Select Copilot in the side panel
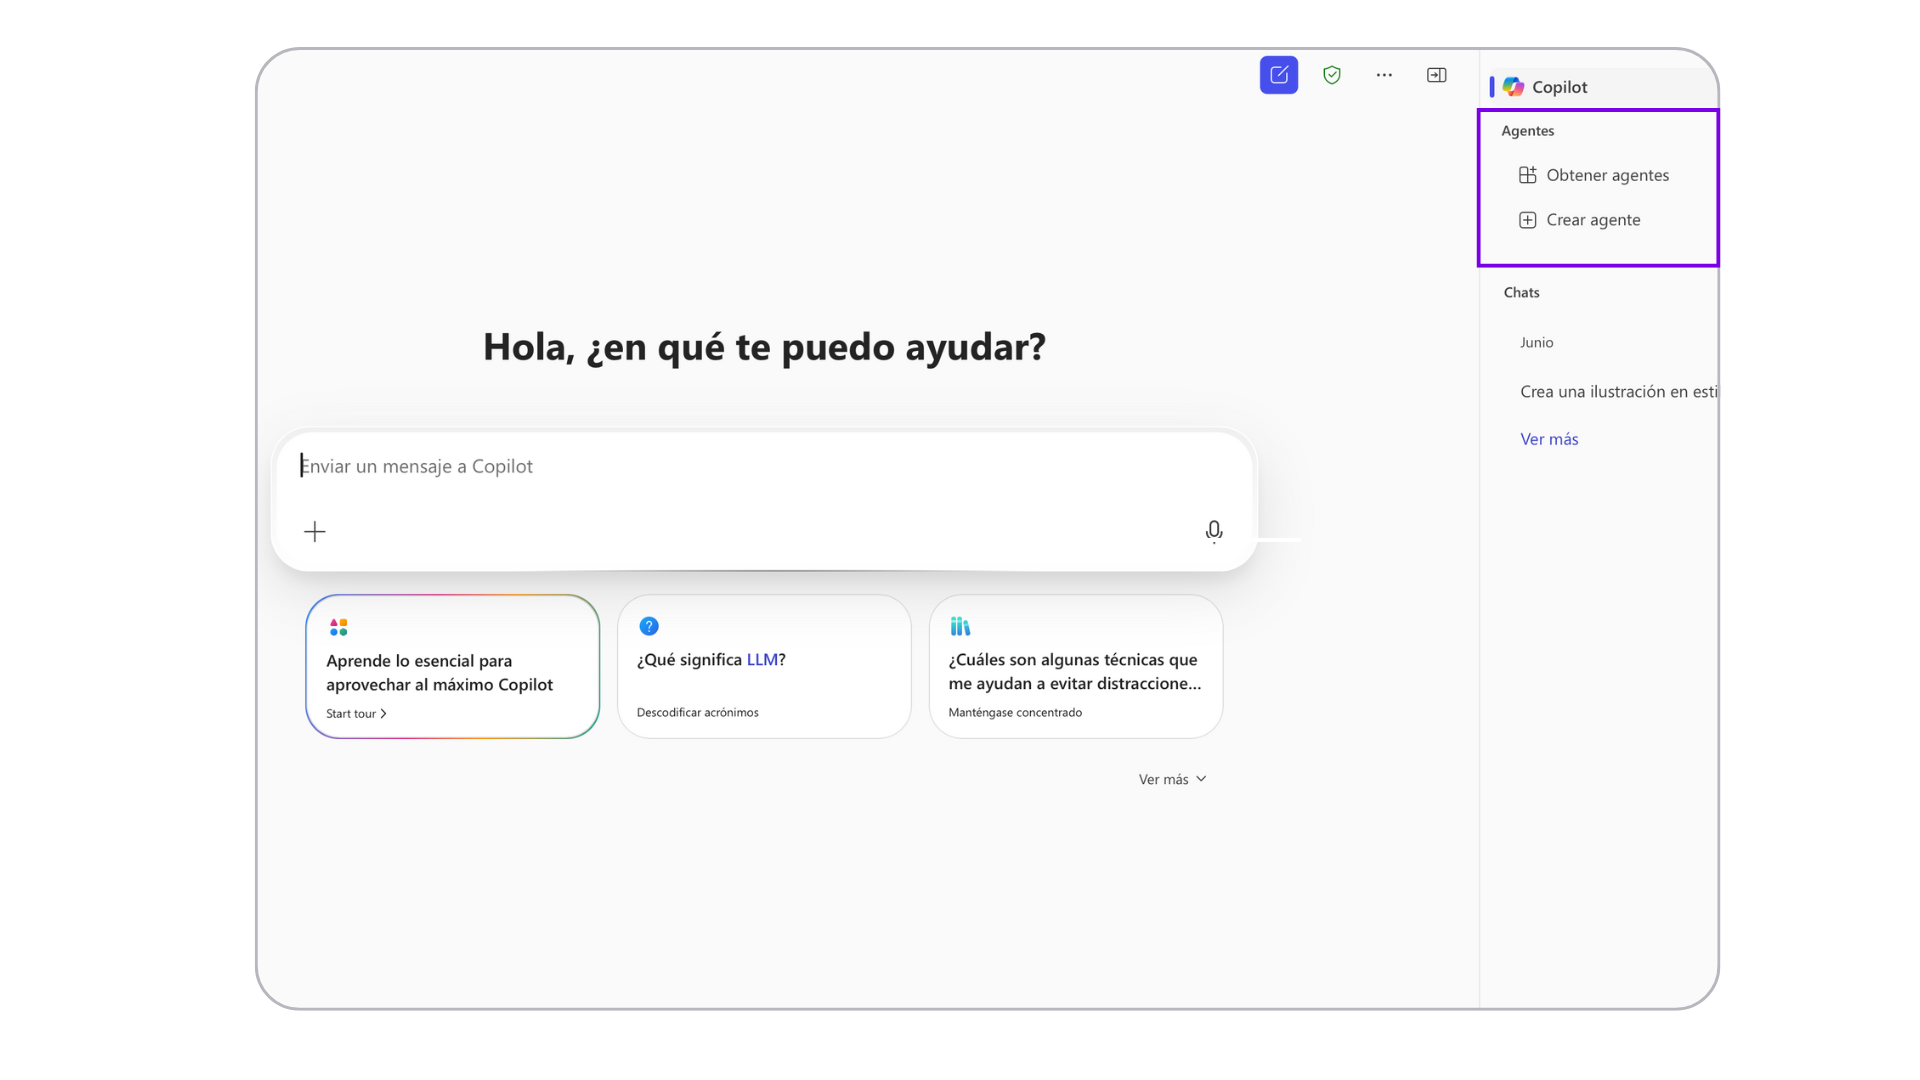The width and height of the screenshot is (1920, 1080). (1599, 87)
